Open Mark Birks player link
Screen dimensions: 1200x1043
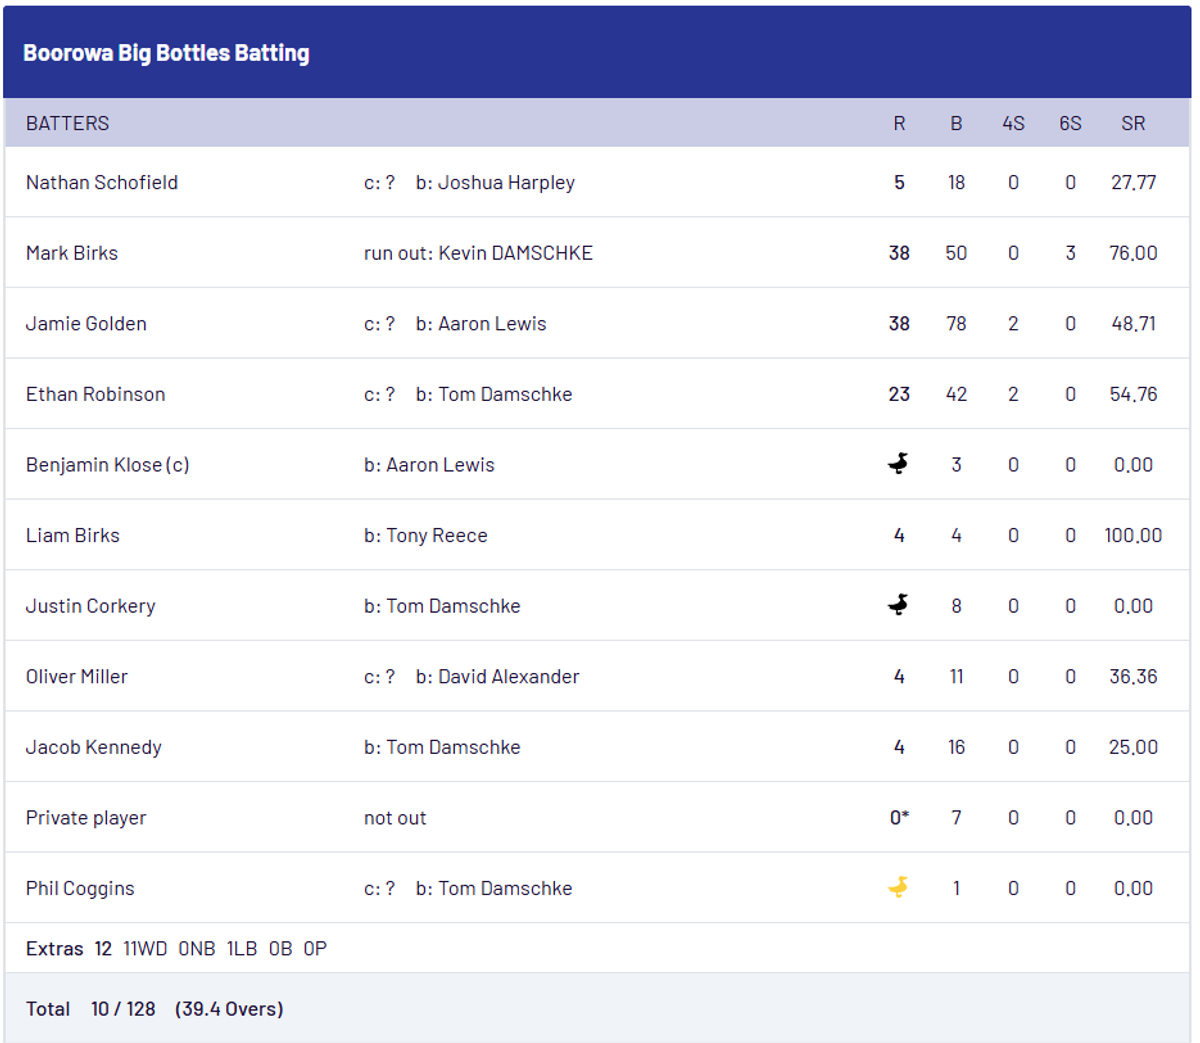click(x=72, y=253)
